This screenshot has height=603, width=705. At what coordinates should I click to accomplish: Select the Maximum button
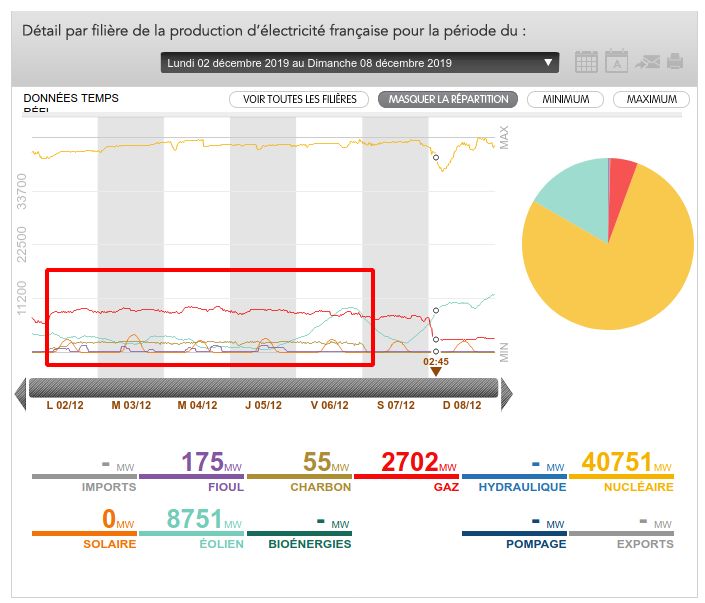click(651, 99)
